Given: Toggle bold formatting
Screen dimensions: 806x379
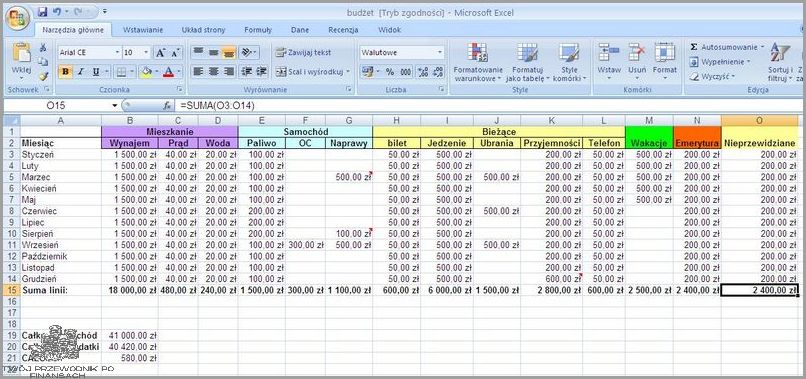Looking at the screenshot, I should pos(65,71).
